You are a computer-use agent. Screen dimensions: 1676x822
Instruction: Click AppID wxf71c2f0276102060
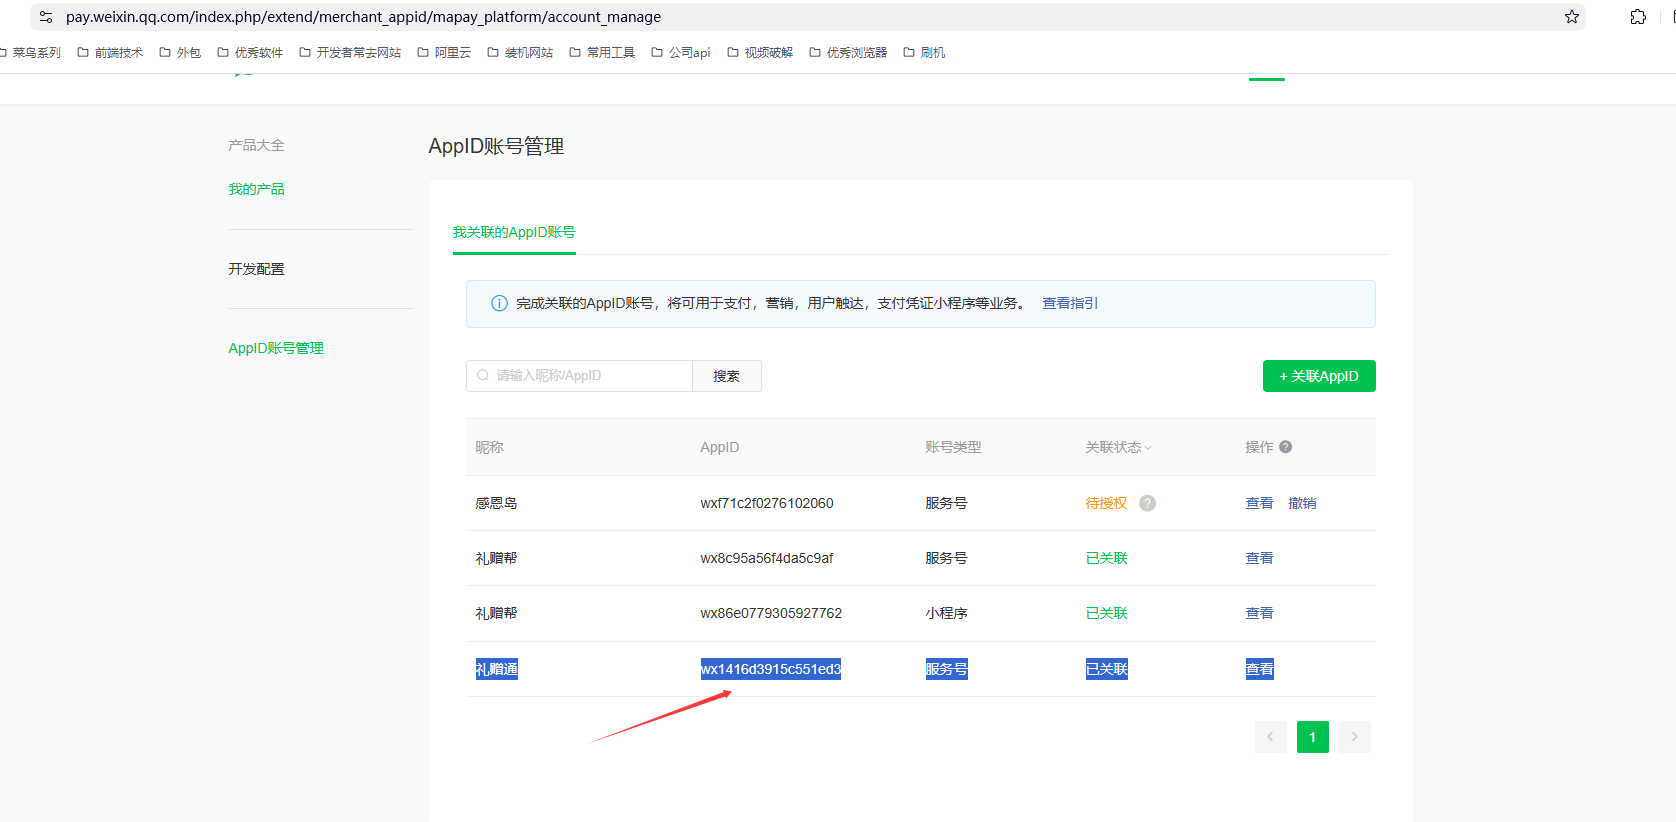point(767,503)
